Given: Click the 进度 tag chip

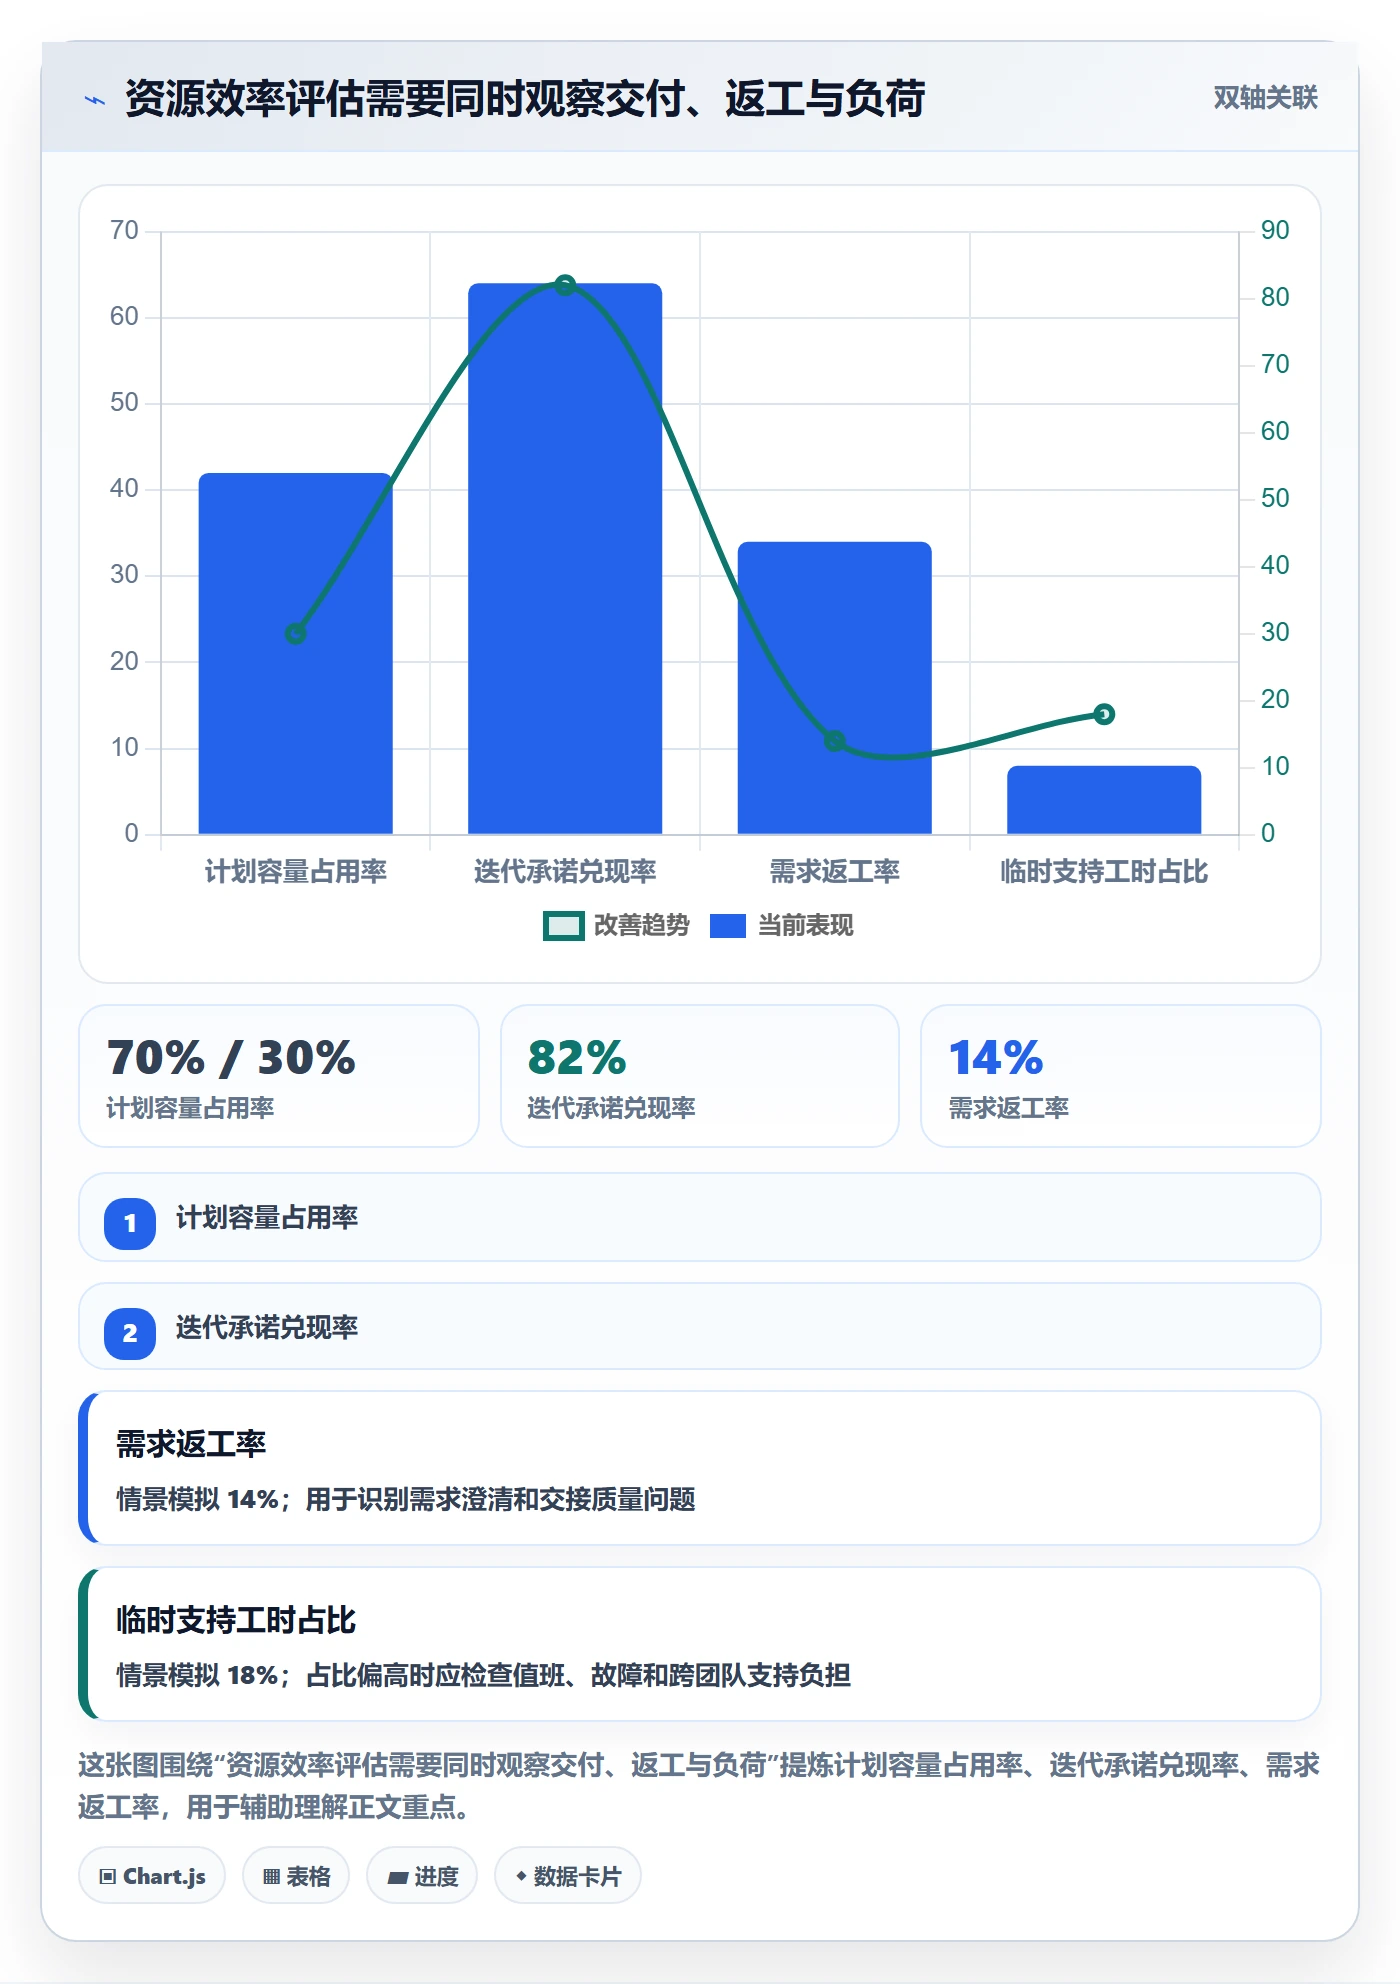Looking at the screenshot, I should 422,1876.
